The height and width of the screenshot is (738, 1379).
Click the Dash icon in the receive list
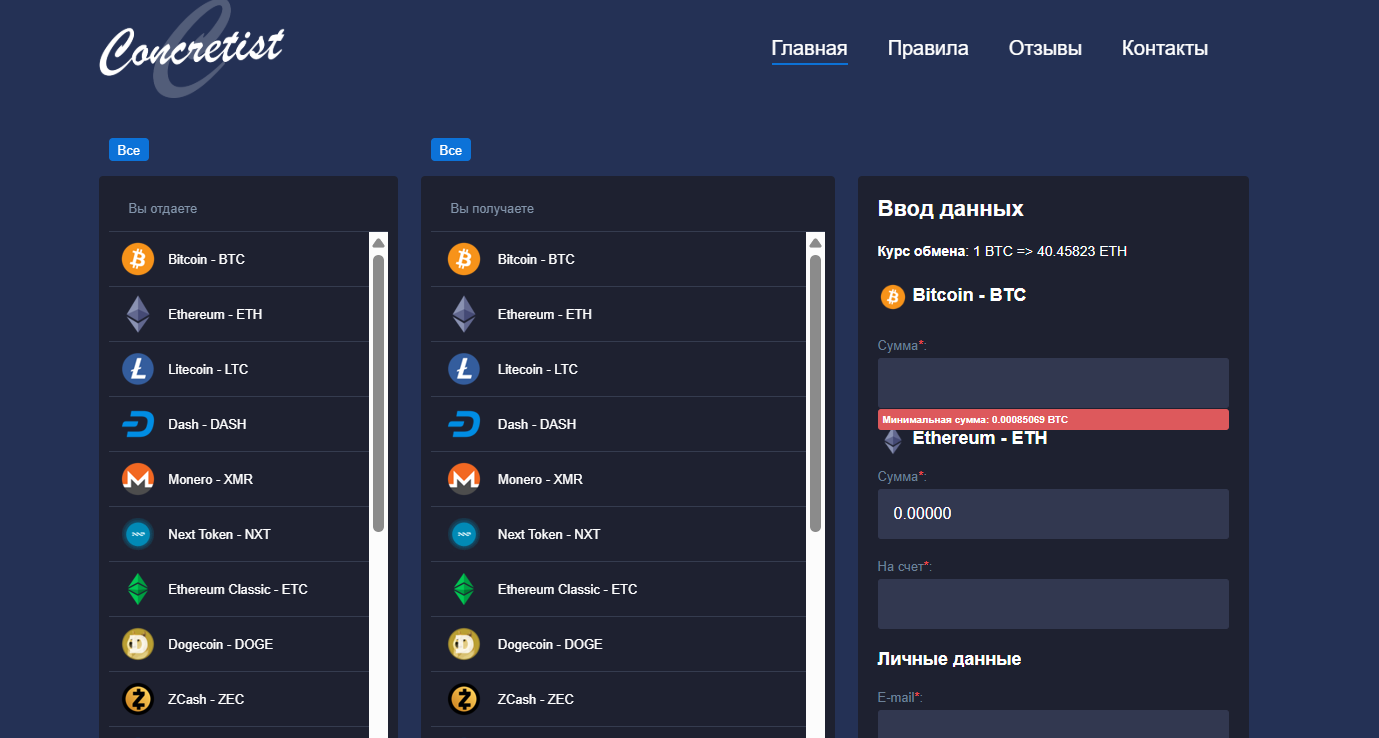pyautogui.click(x=464, y=424)
